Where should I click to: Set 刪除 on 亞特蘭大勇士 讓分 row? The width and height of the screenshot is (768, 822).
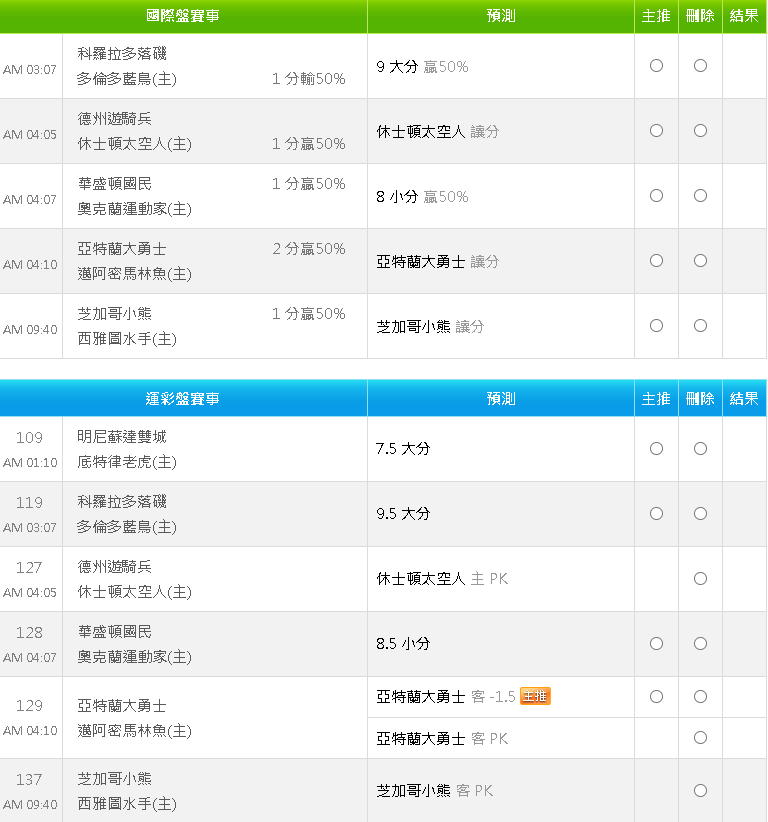coord(700,261)
